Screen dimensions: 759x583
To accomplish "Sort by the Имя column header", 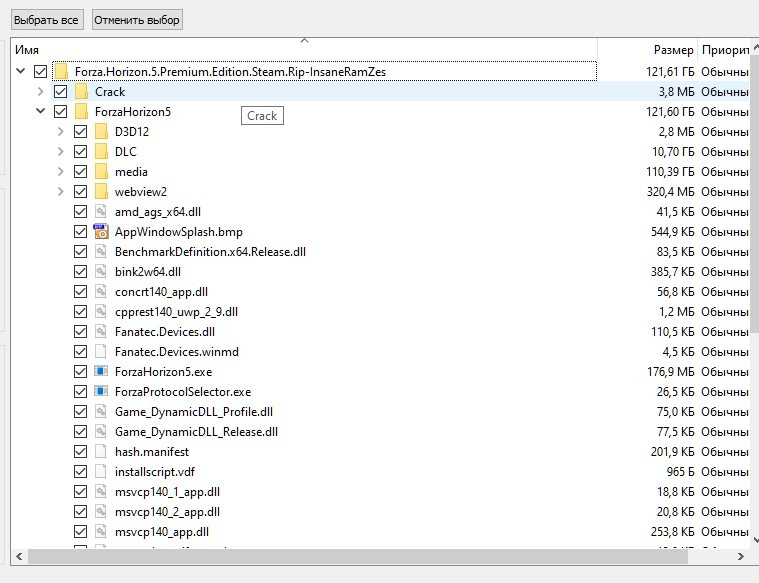I will point(300,49).
